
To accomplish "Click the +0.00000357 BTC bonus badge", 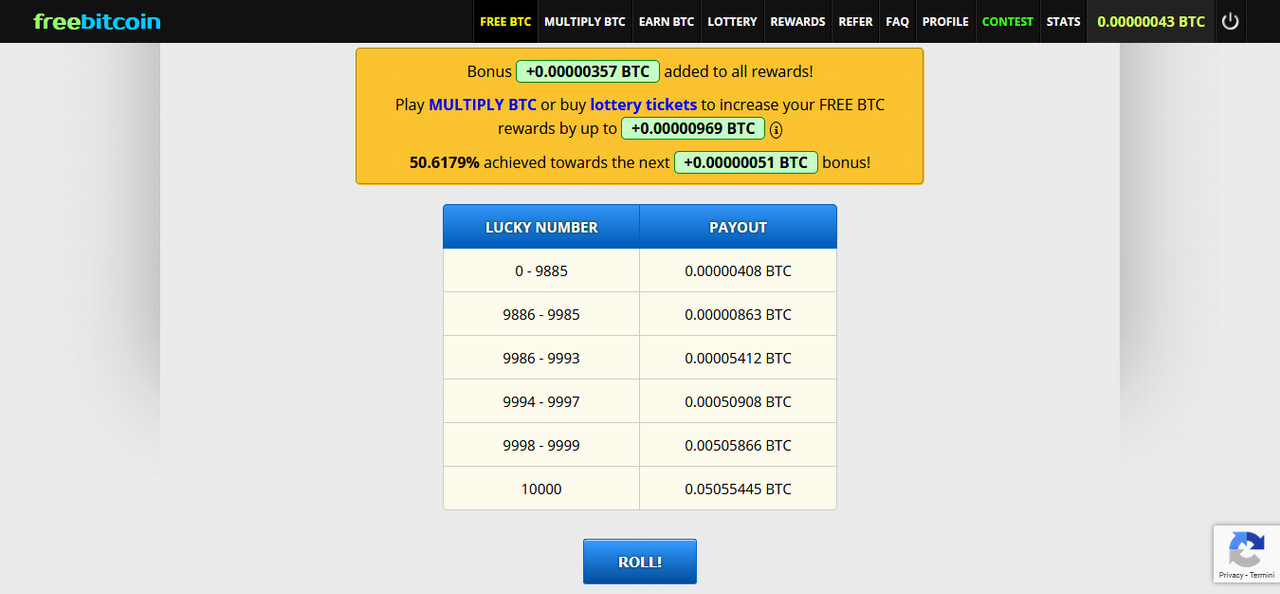I will click(x=588, y=71).
